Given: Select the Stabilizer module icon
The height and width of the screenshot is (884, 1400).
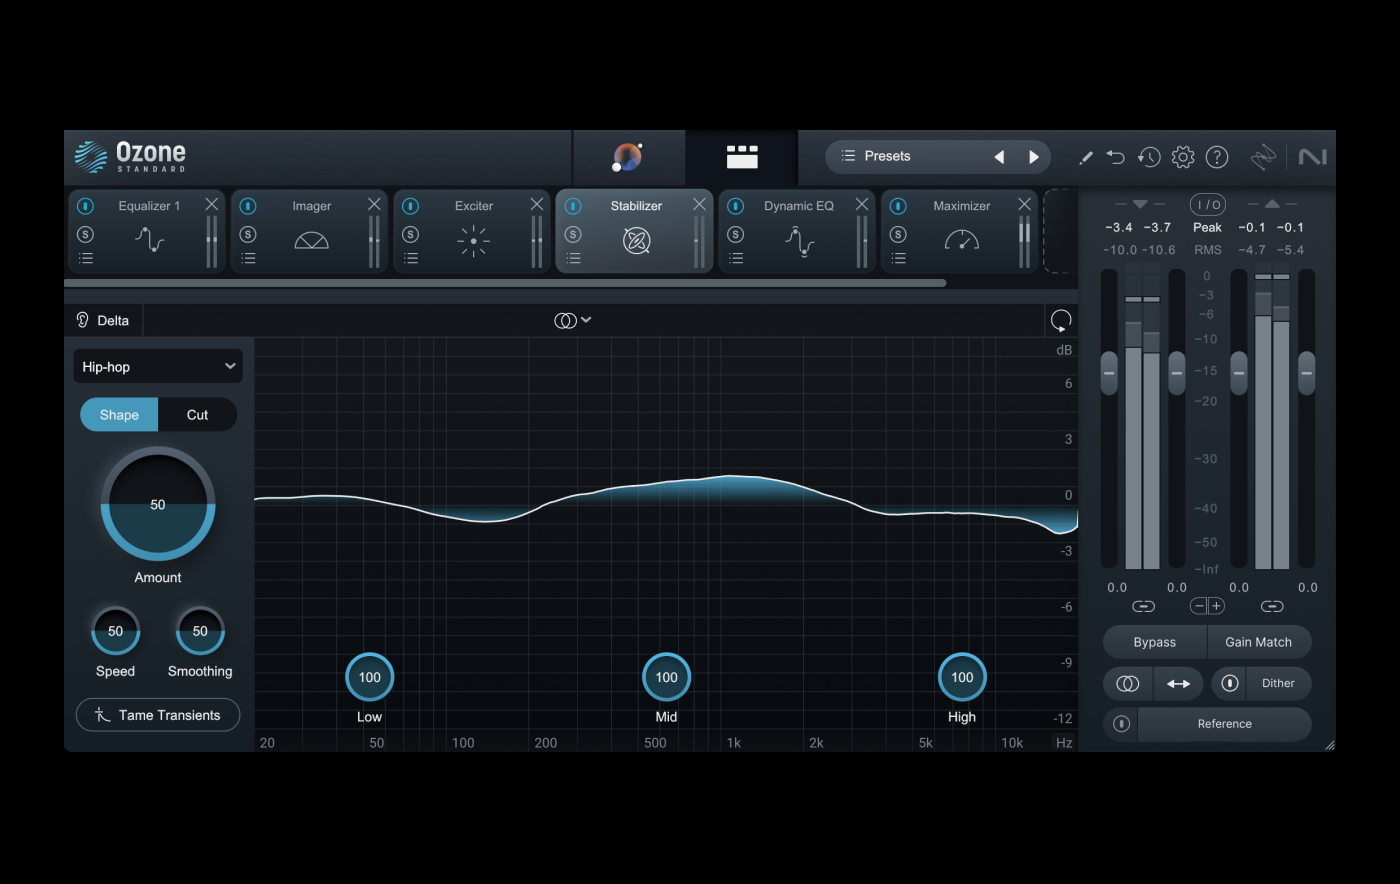Looking at the screenshot, I should tap(637, 240).
